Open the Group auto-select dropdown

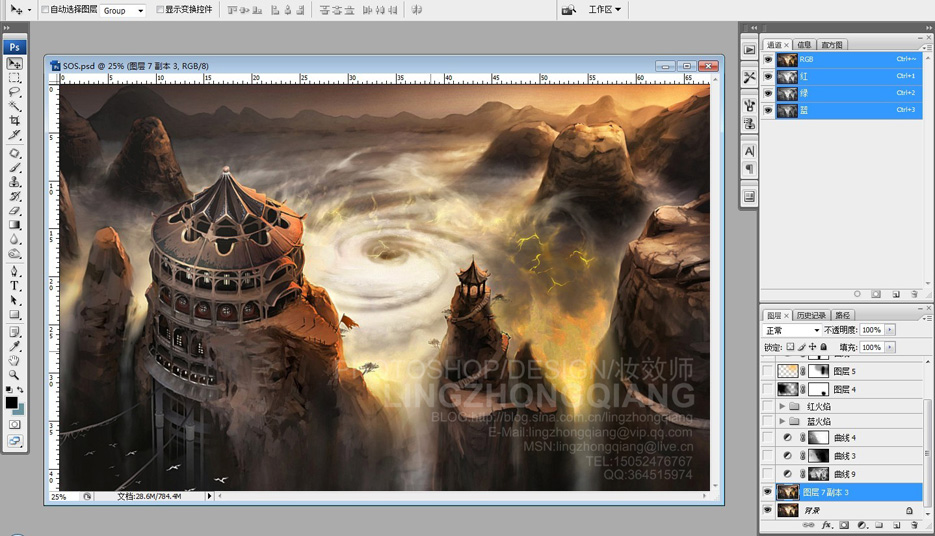click(x=123, y=11)
